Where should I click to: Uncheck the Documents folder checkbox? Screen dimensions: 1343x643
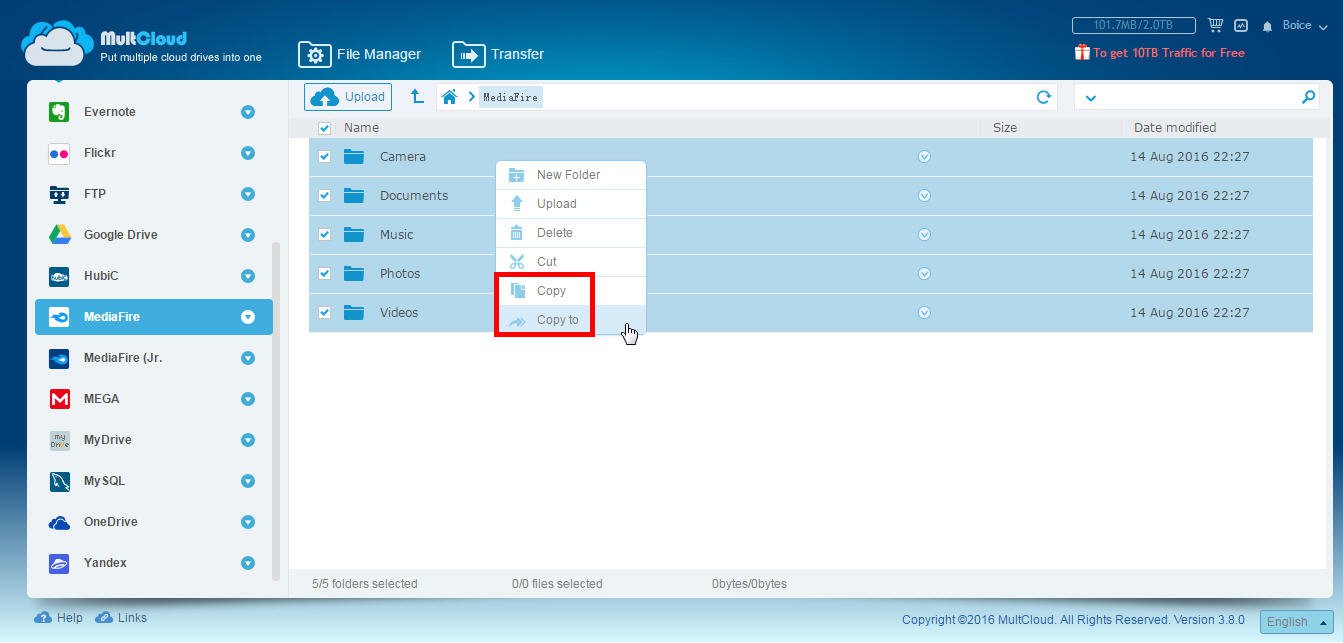[x=324, y=195]
